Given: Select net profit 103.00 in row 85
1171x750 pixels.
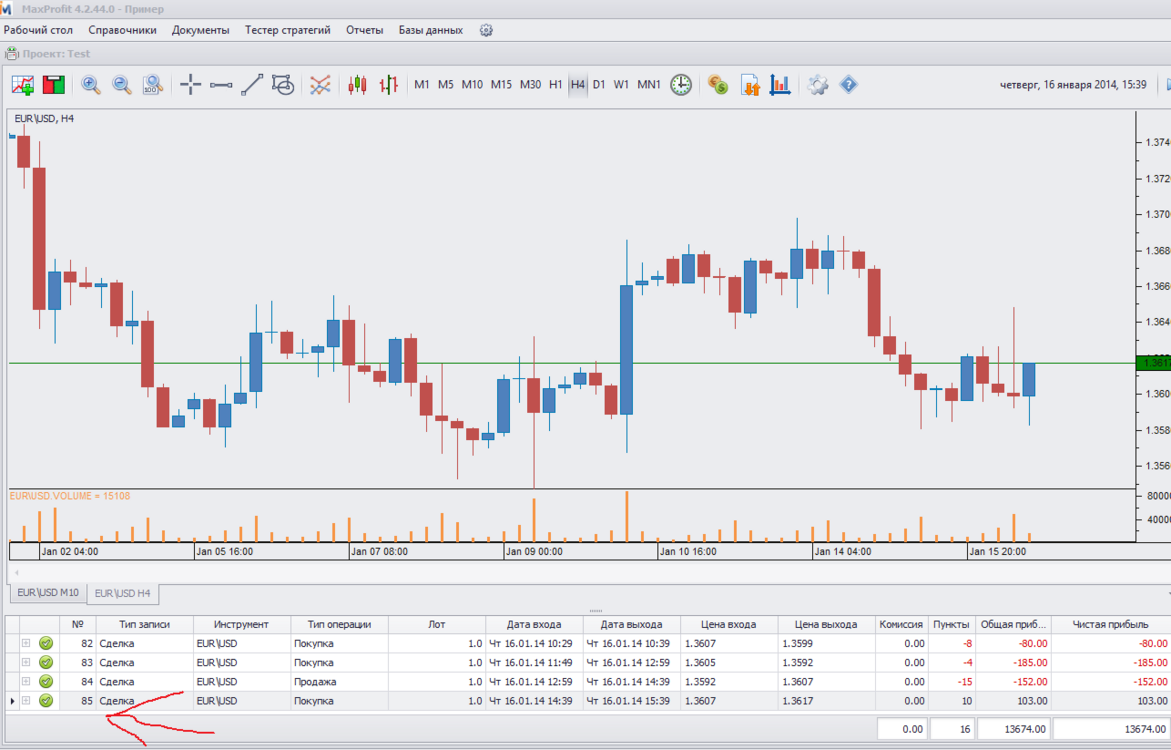Looking at the screenshot, I should (x=1111, y=701).
